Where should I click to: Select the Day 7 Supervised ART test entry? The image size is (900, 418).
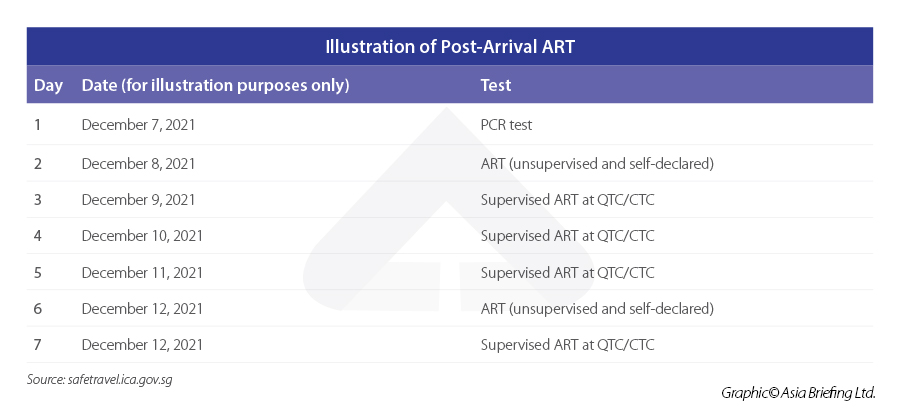tap(567, 345)
